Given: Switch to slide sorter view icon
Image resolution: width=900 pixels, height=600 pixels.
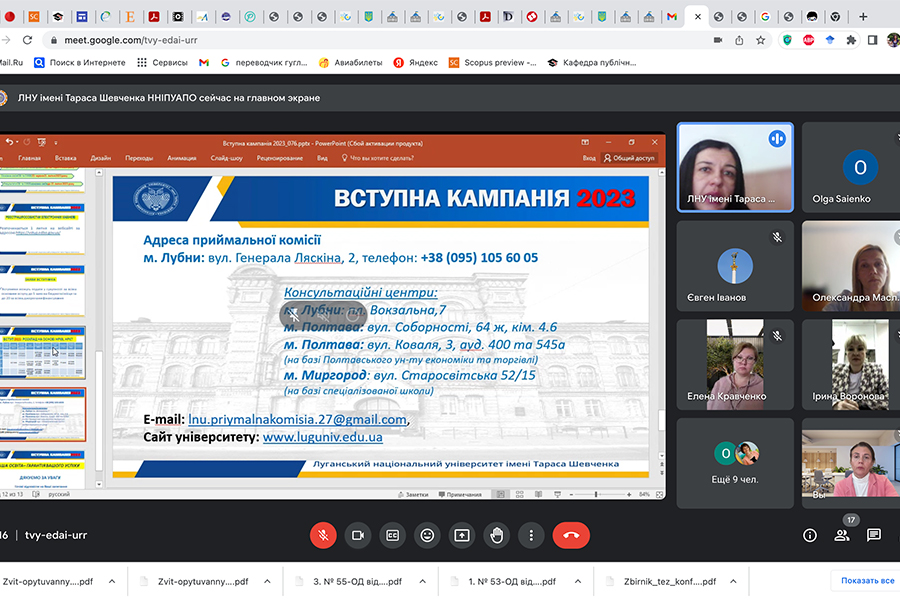Looking at the screenshot, I should [519, 494].
